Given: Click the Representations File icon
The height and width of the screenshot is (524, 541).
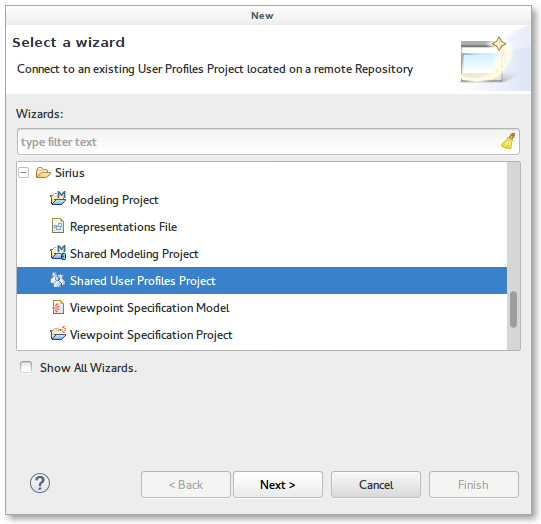Looking at the screenshot, I should point(58,226).
